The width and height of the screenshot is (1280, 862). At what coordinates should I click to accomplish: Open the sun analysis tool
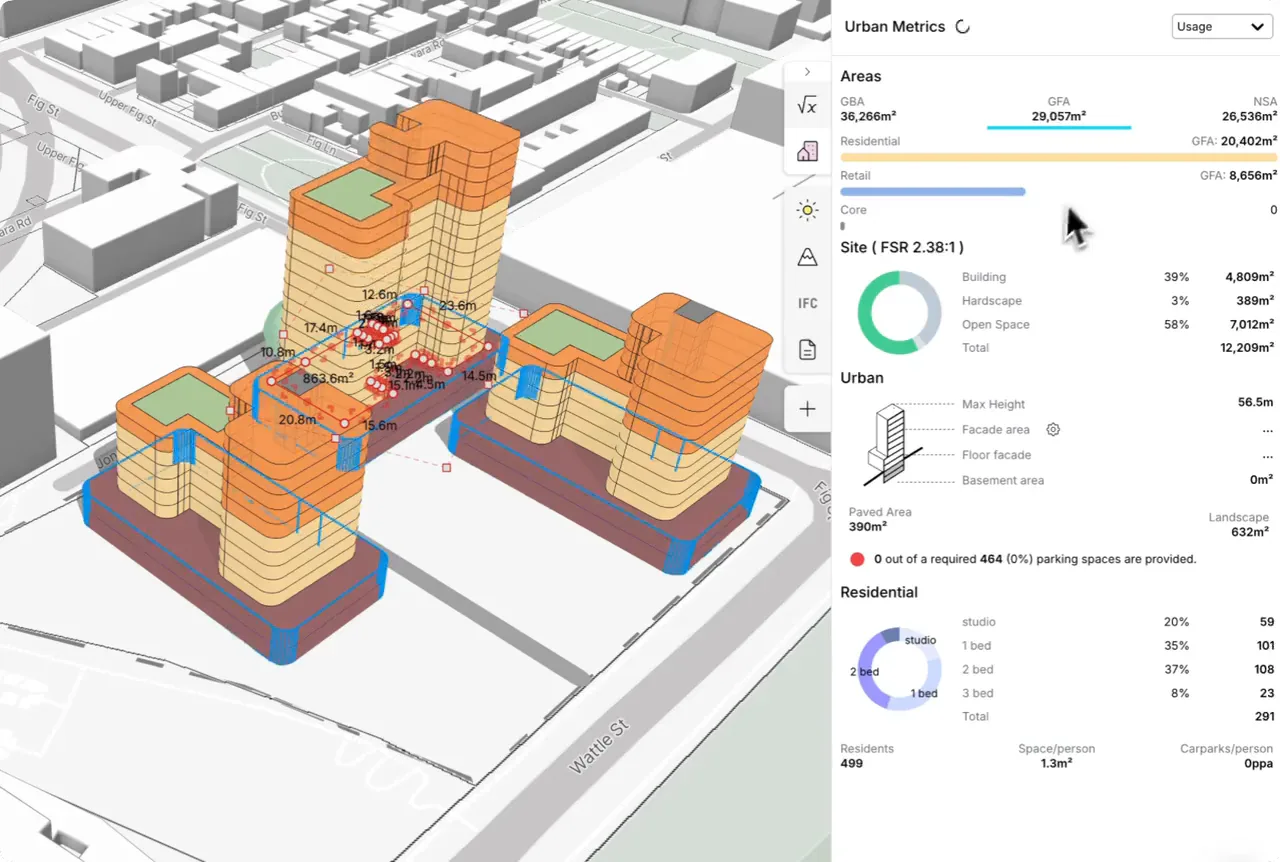pos(807,210)
